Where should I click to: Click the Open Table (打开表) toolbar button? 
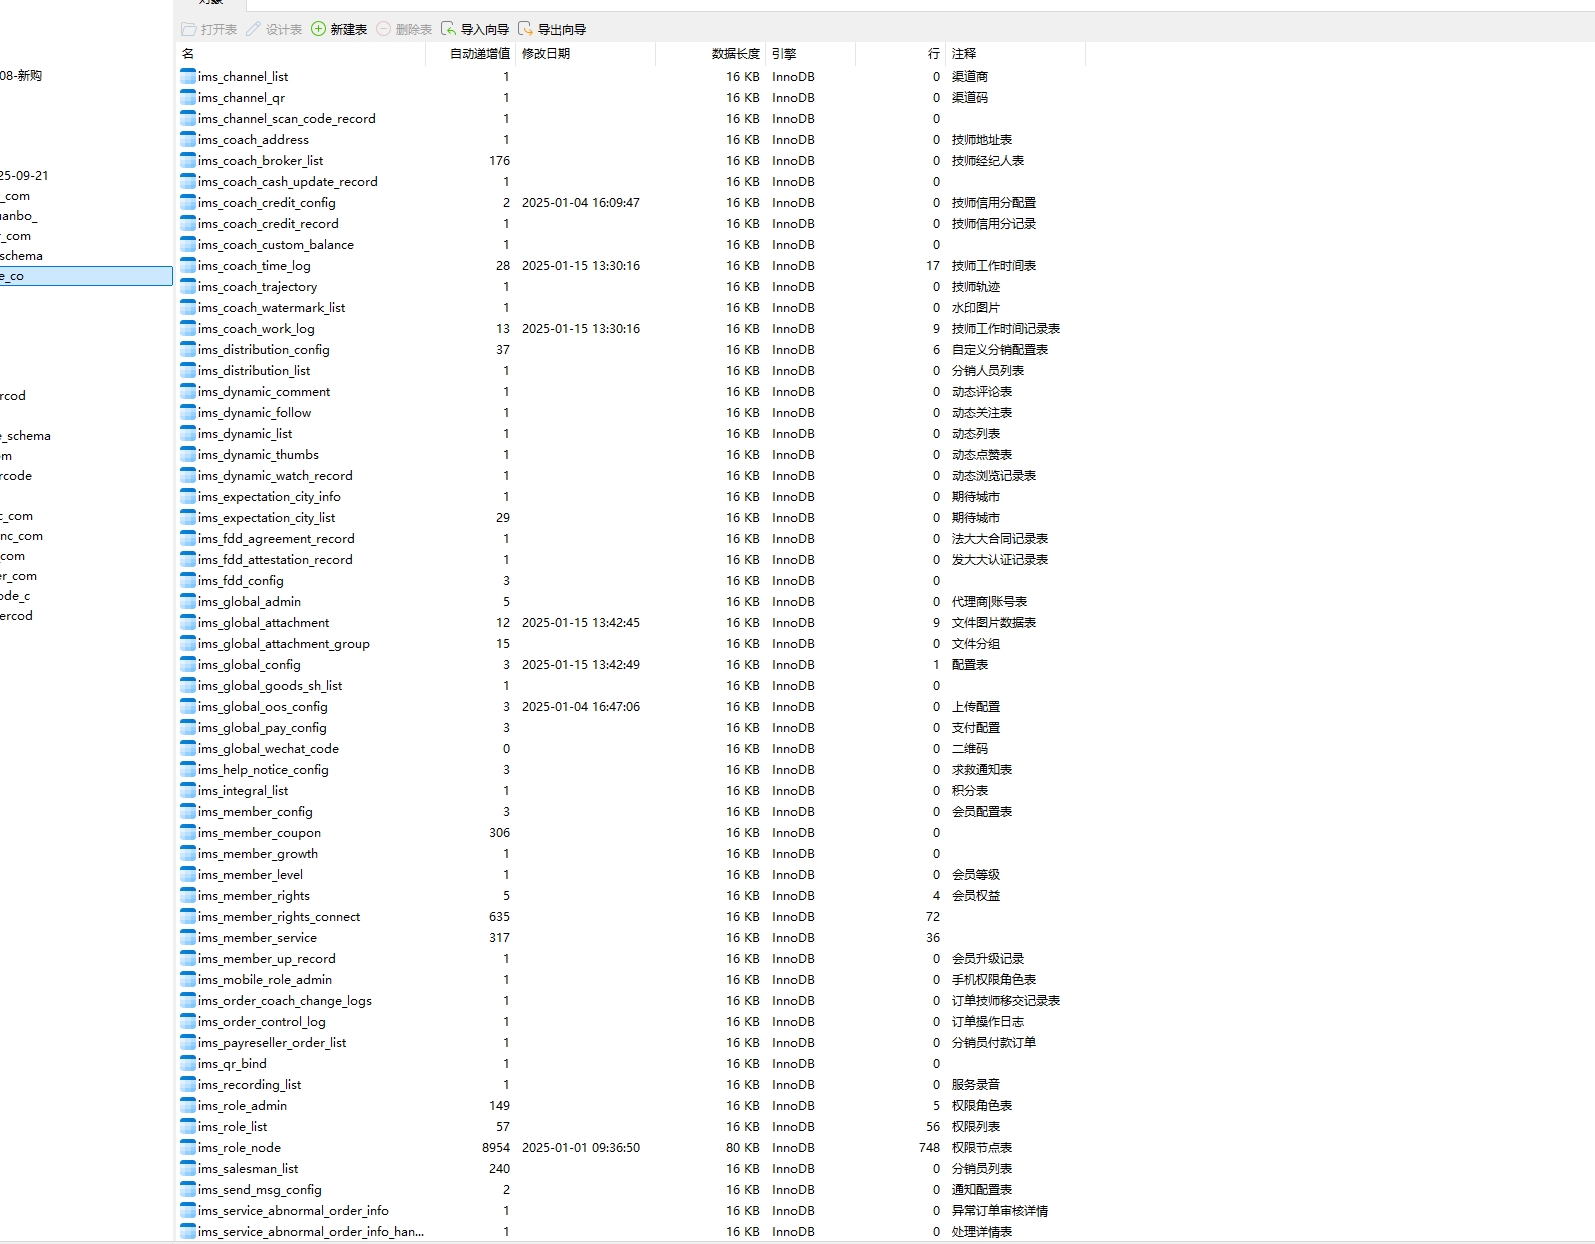tap(209, 29)
